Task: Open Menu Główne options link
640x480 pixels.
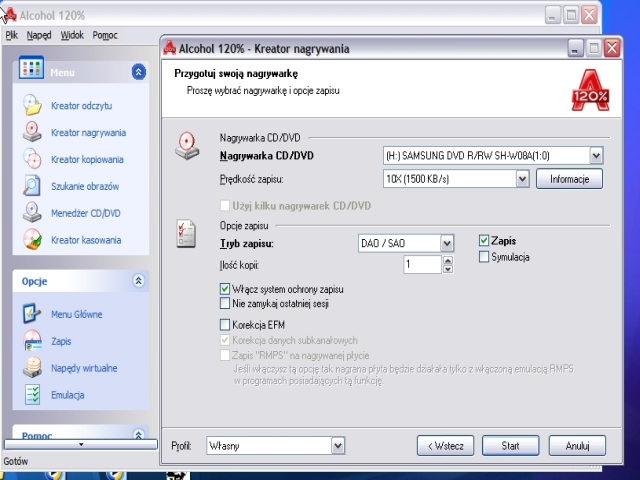Action: (77, 314)
